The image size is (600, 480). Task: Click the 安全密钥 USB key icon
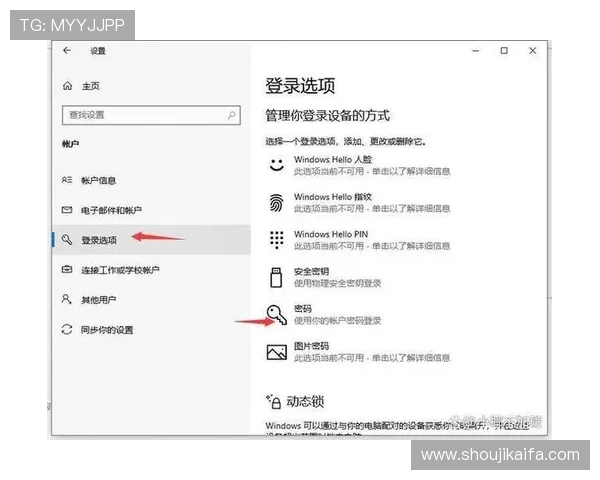(x=276, y=278)
